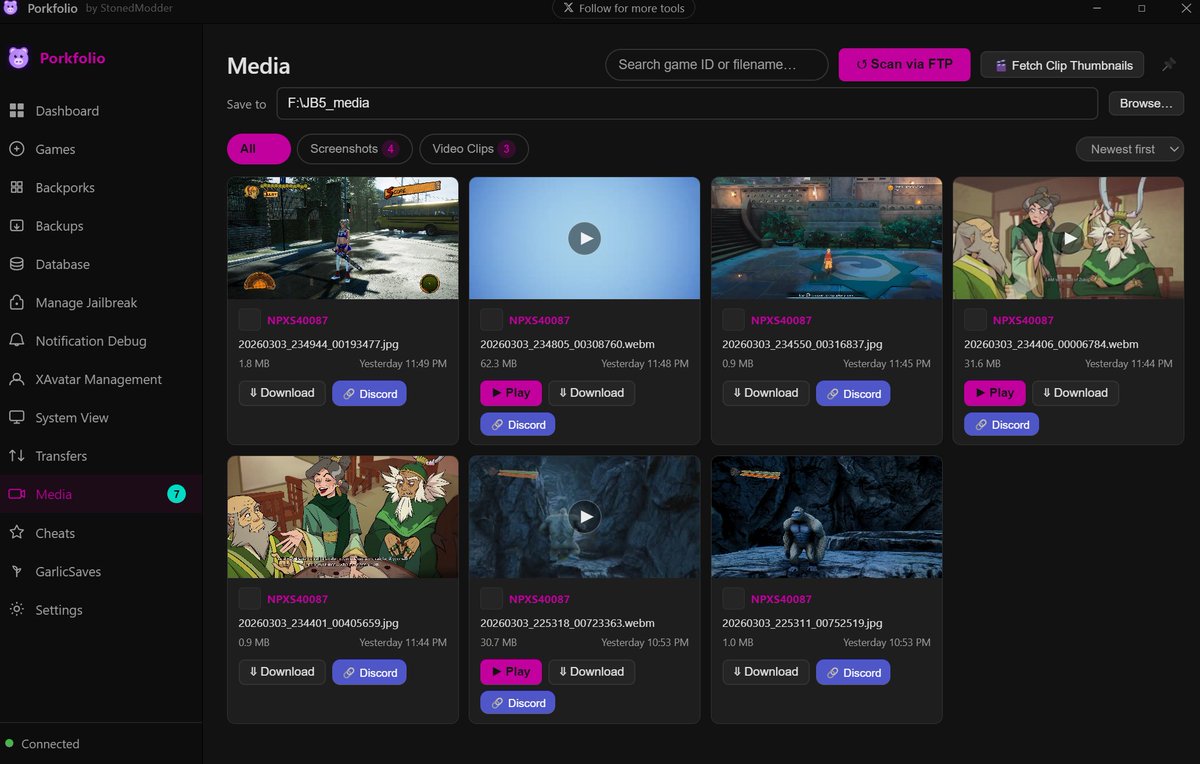Click the Browse… button for save folder

pyautogui.click(x=1146, y=103)
